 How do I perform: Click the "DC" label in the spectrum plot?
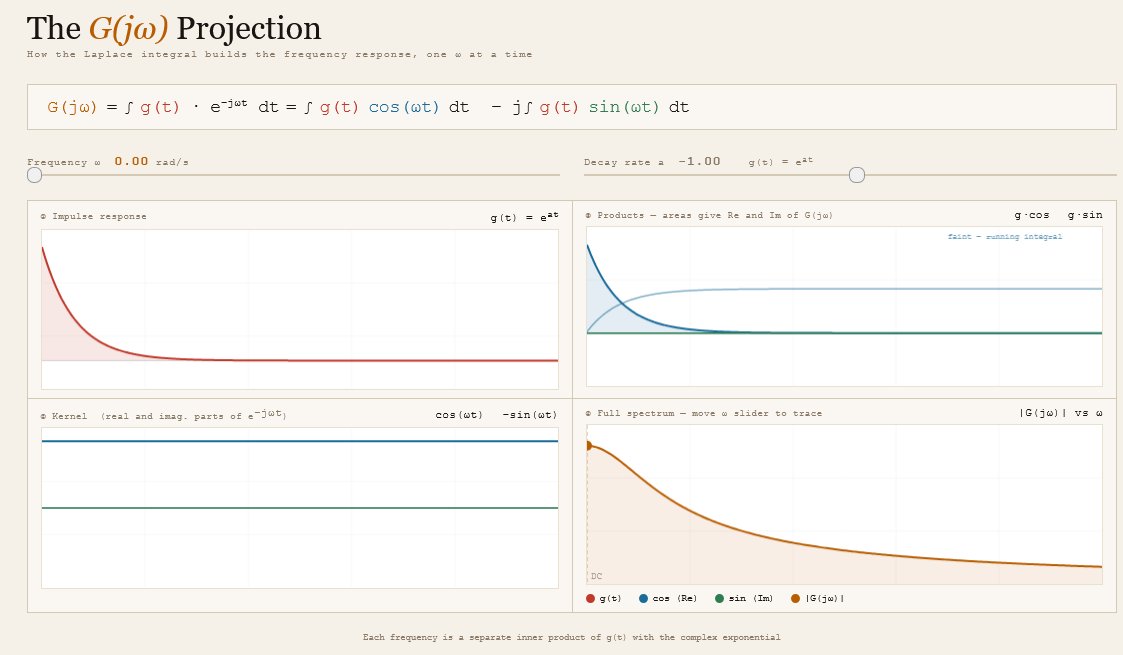[x=597, y=576]
